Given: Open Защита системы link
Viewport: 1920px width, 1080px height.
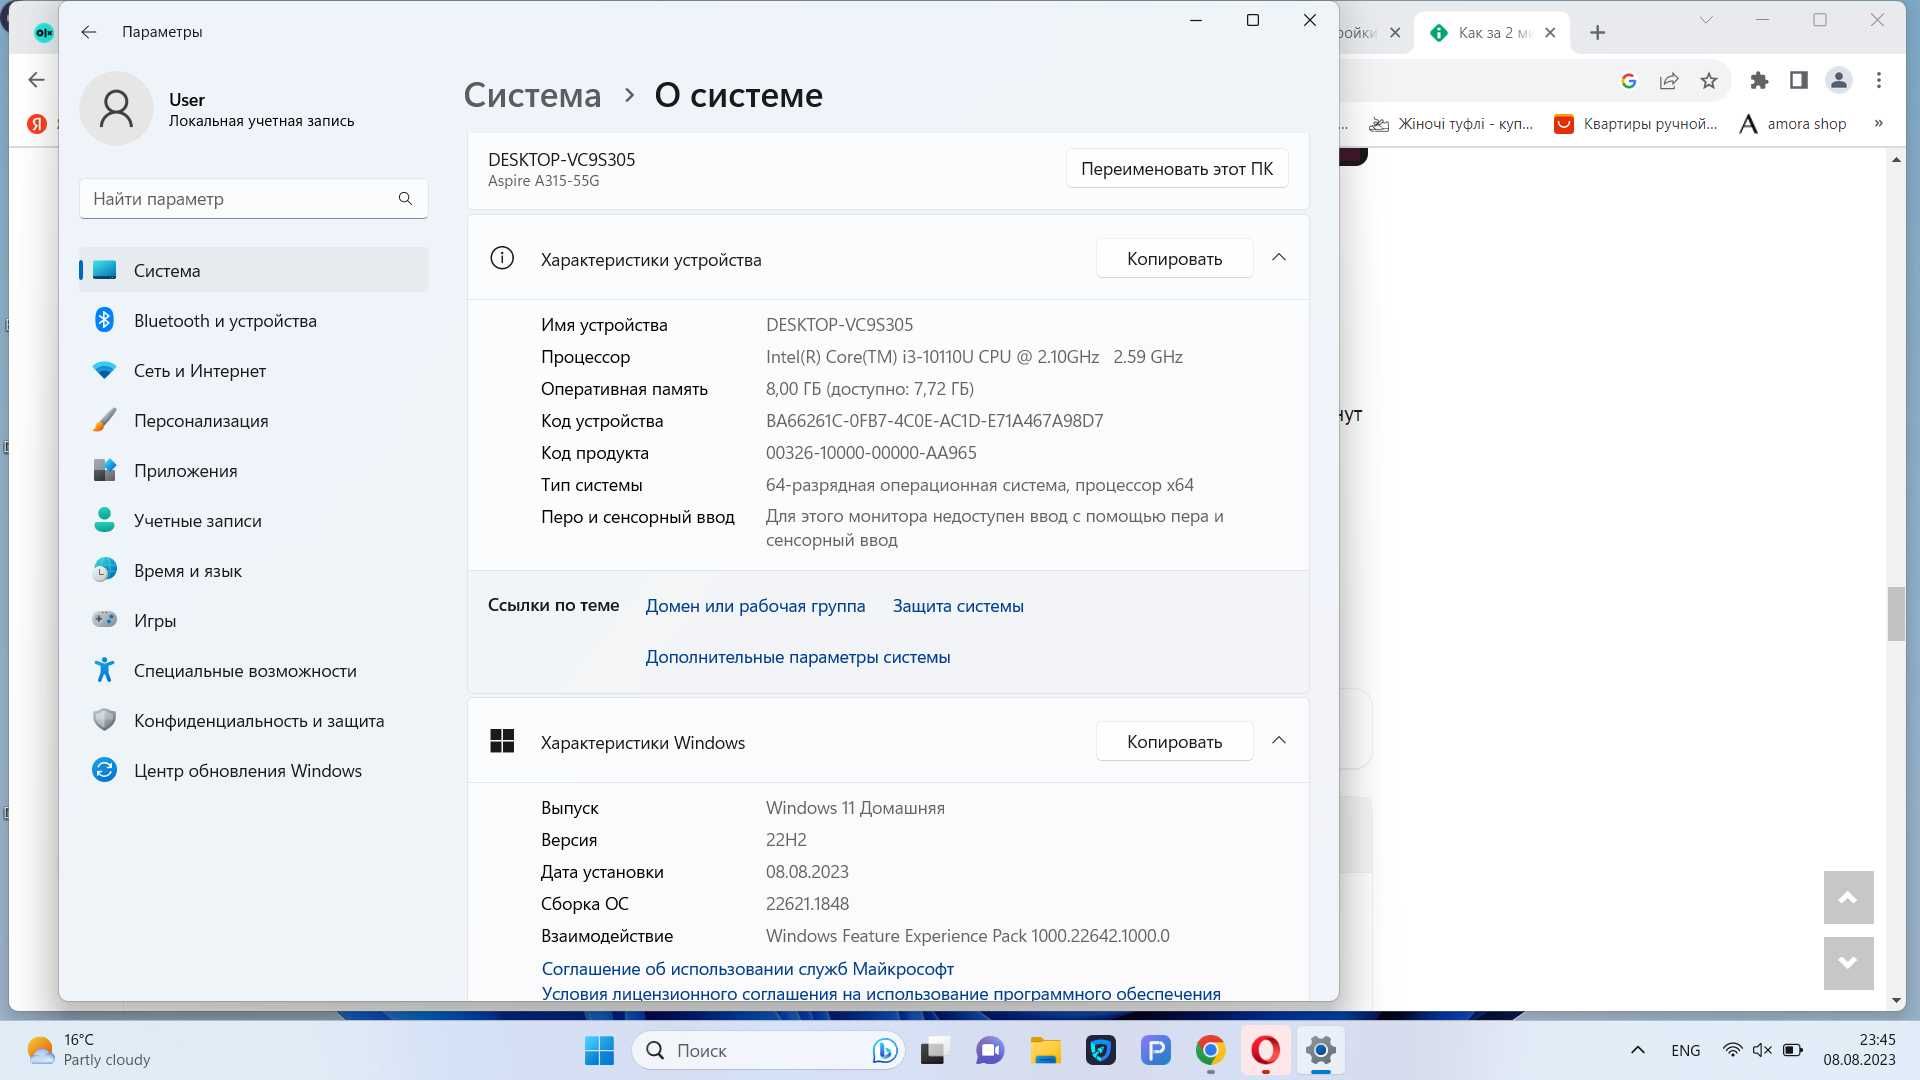Looking at the screenshot, I should click(958, 606).
